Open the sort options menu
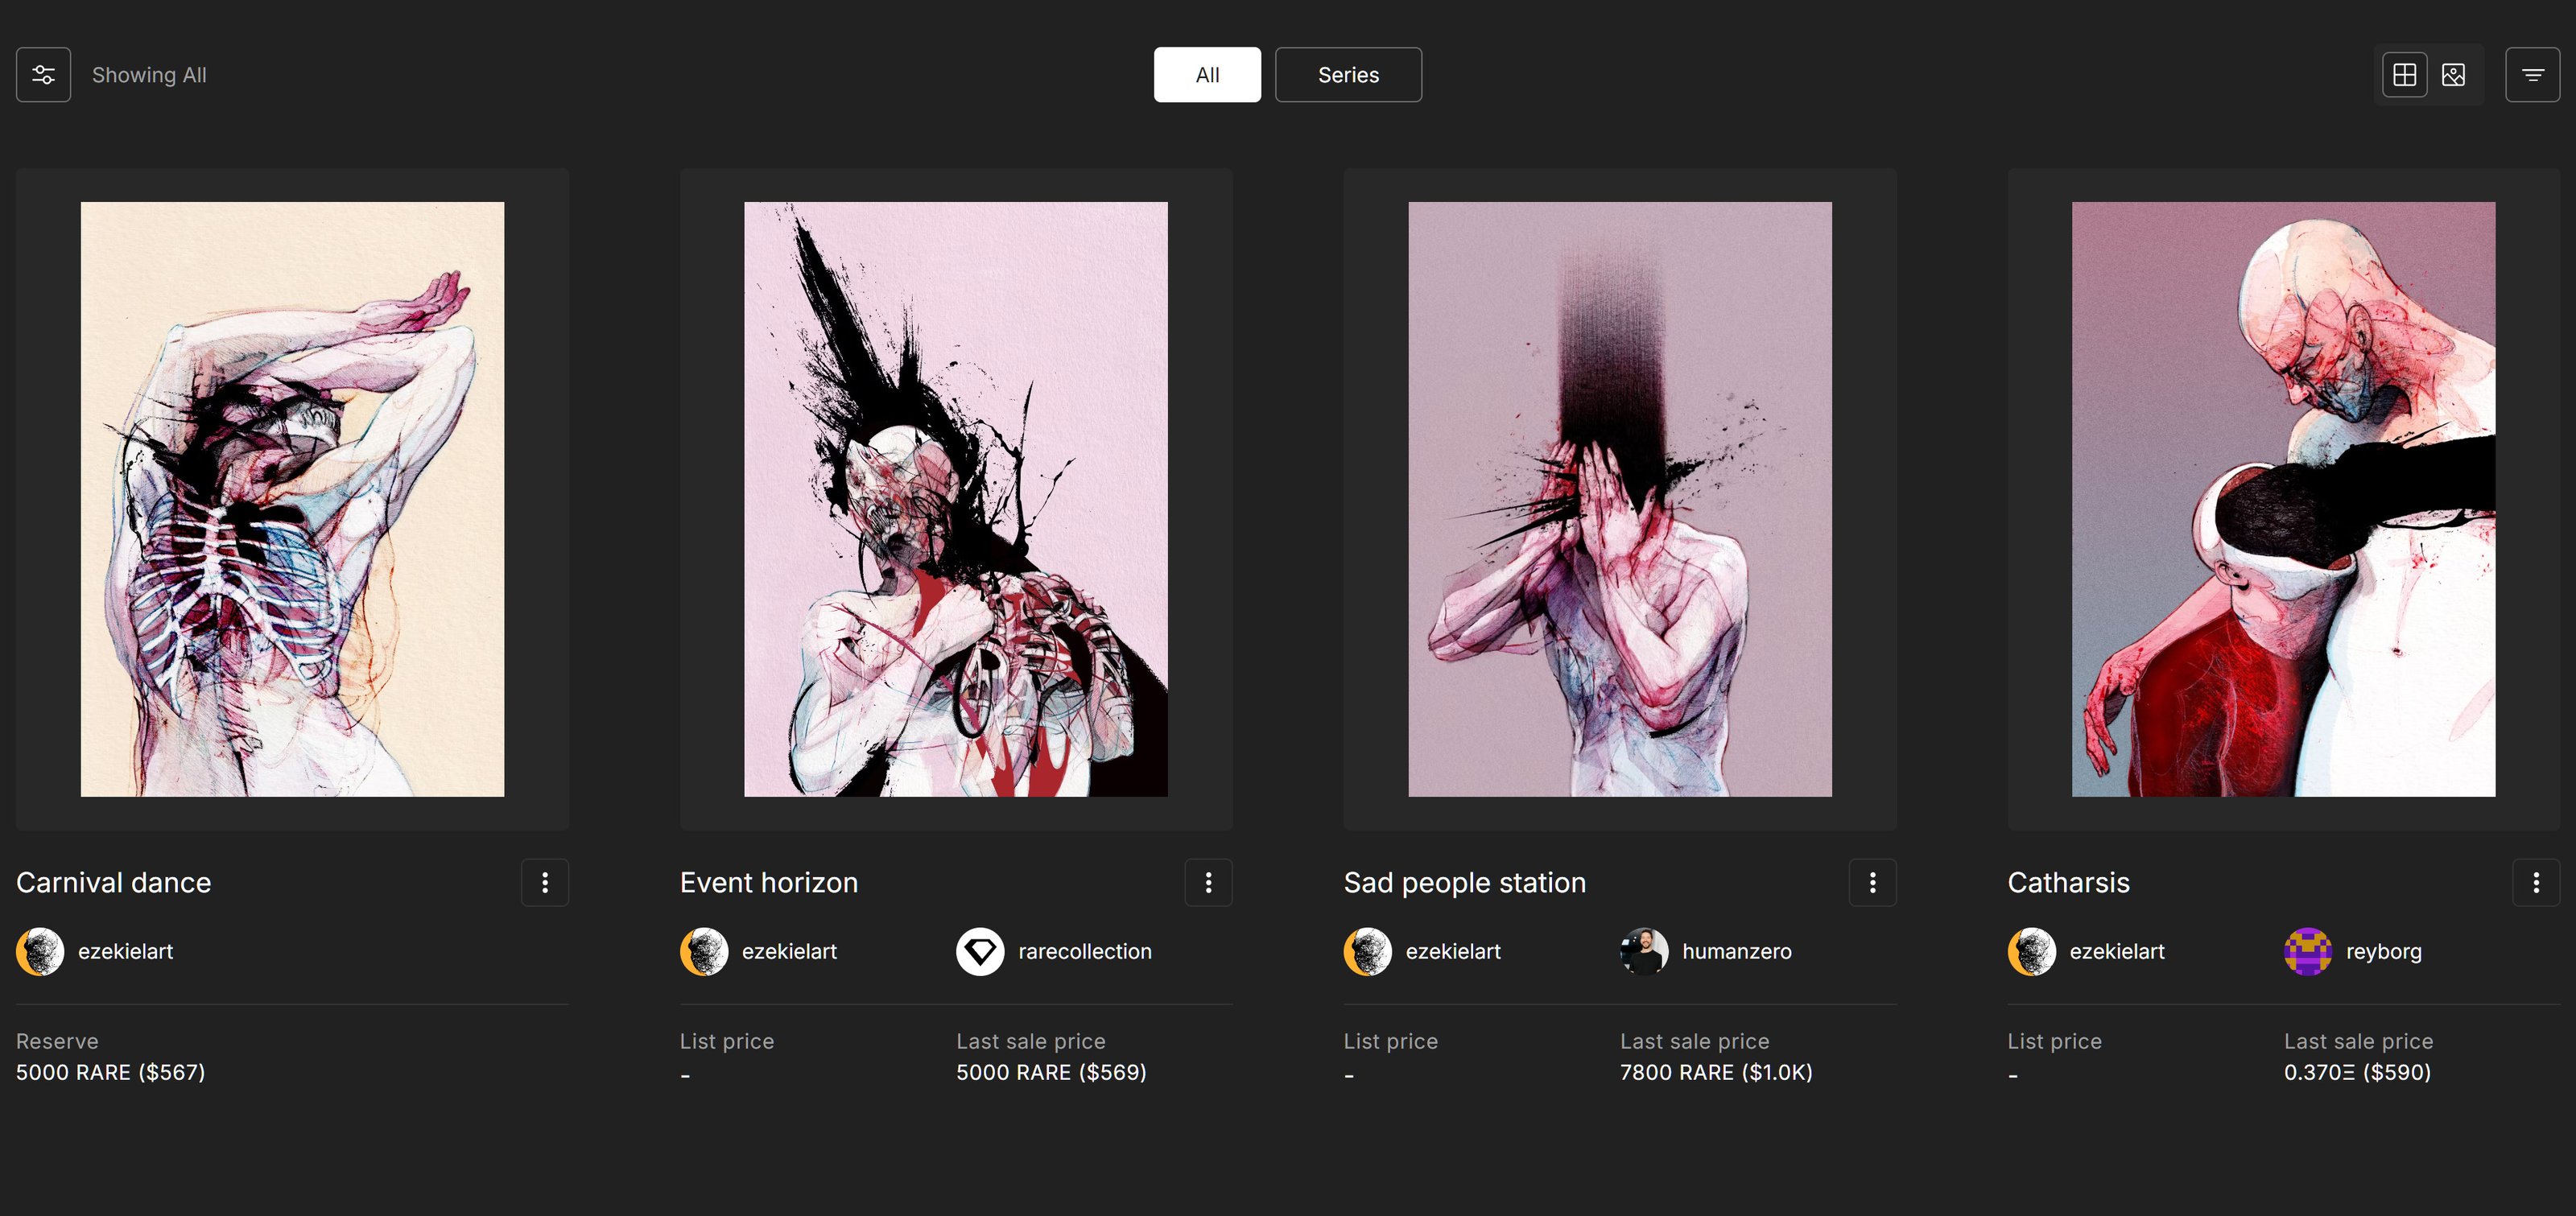 coord(2532,75)
